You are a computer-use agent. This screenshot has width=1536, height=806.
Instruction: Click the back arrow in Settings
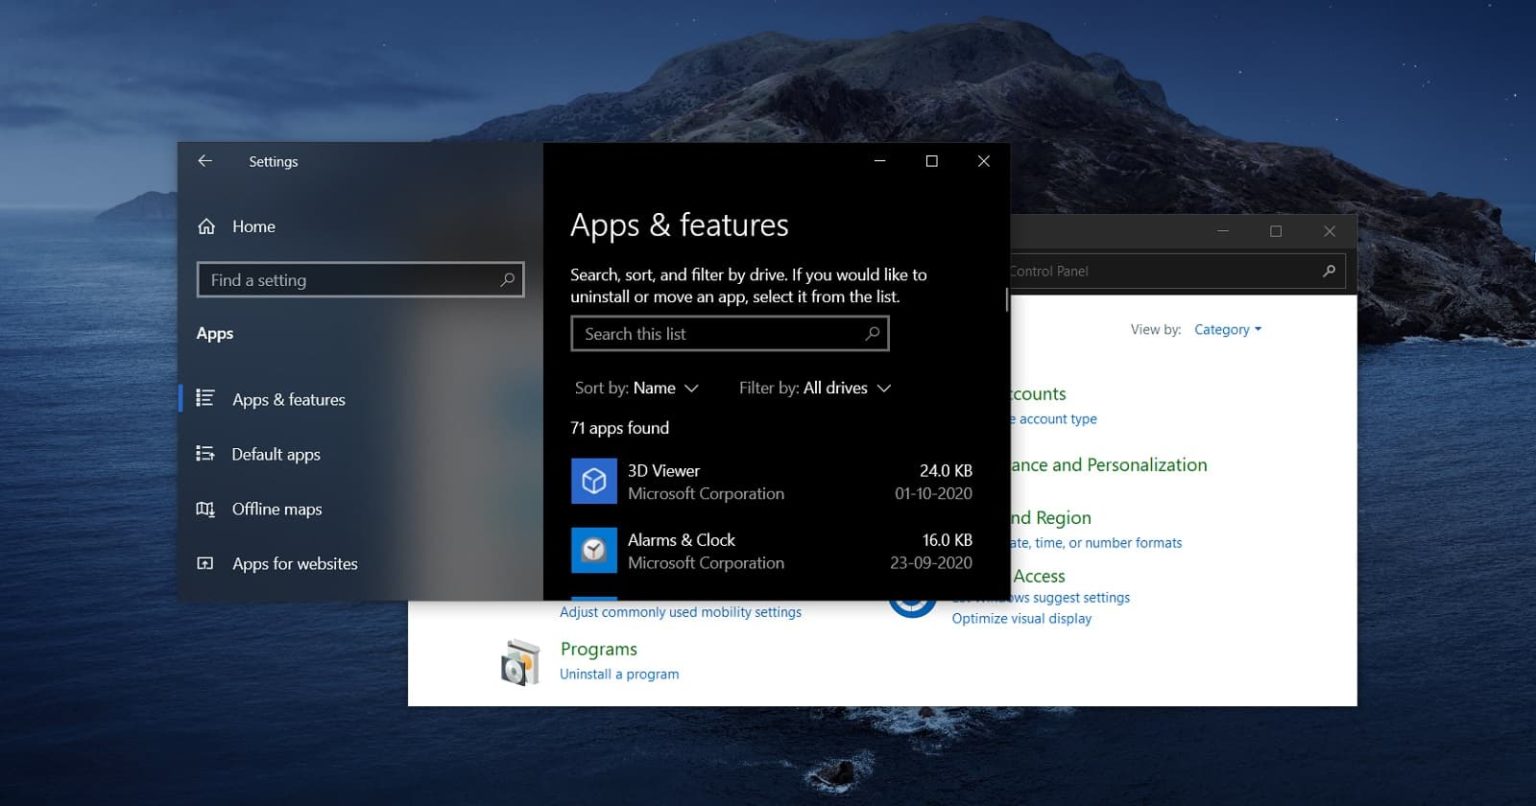(x=204, y=160)
